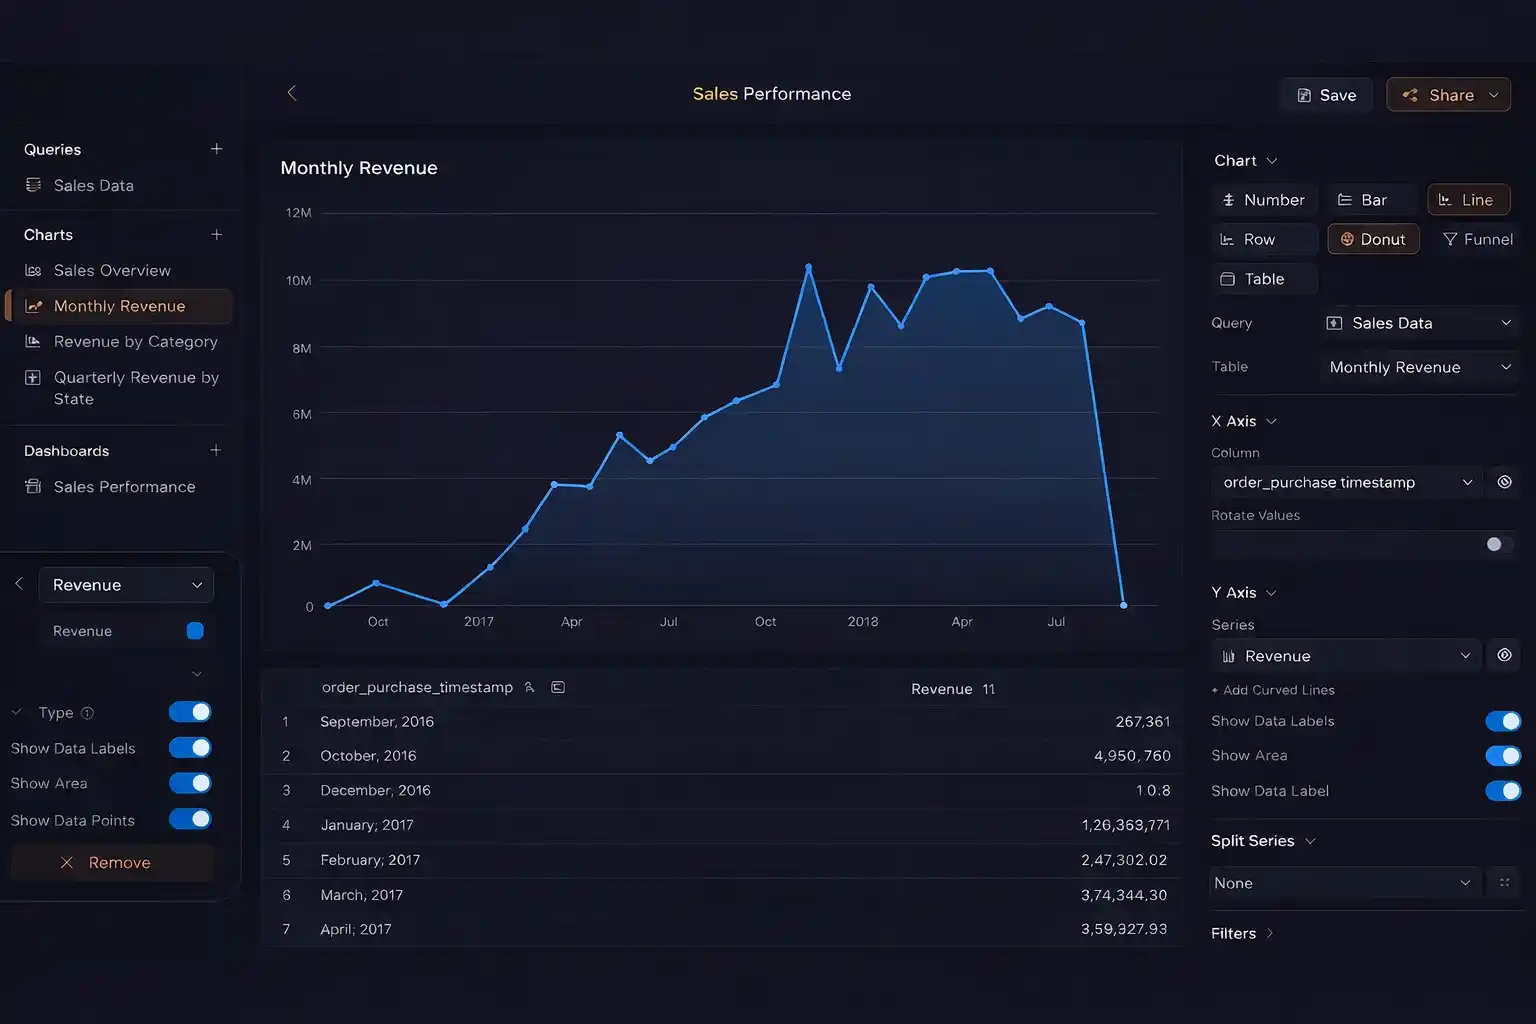
Task: Collapse the Chart section
Action: coord(1272,161)
